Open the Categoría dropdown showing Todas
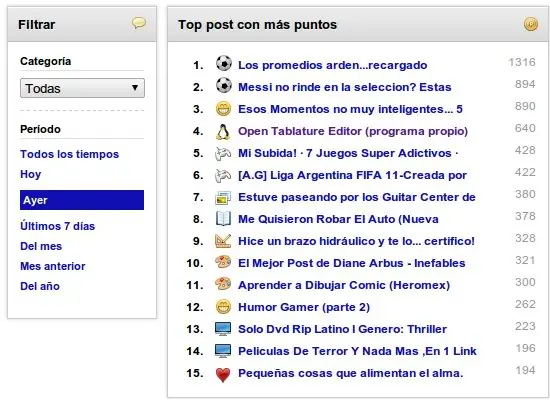 pos(82,88)
